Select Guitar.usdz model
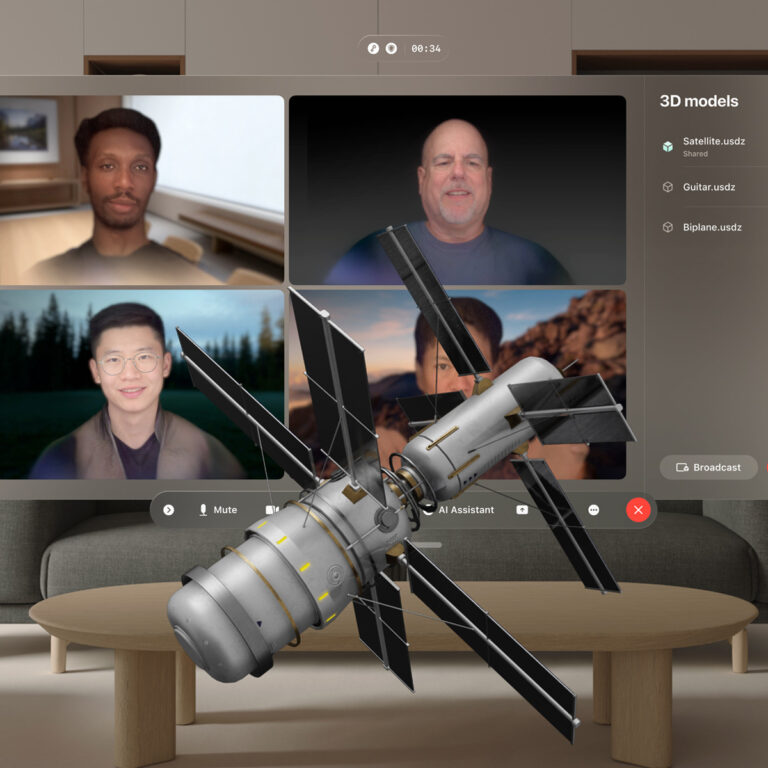768x768 pixels. coord(708,187)
